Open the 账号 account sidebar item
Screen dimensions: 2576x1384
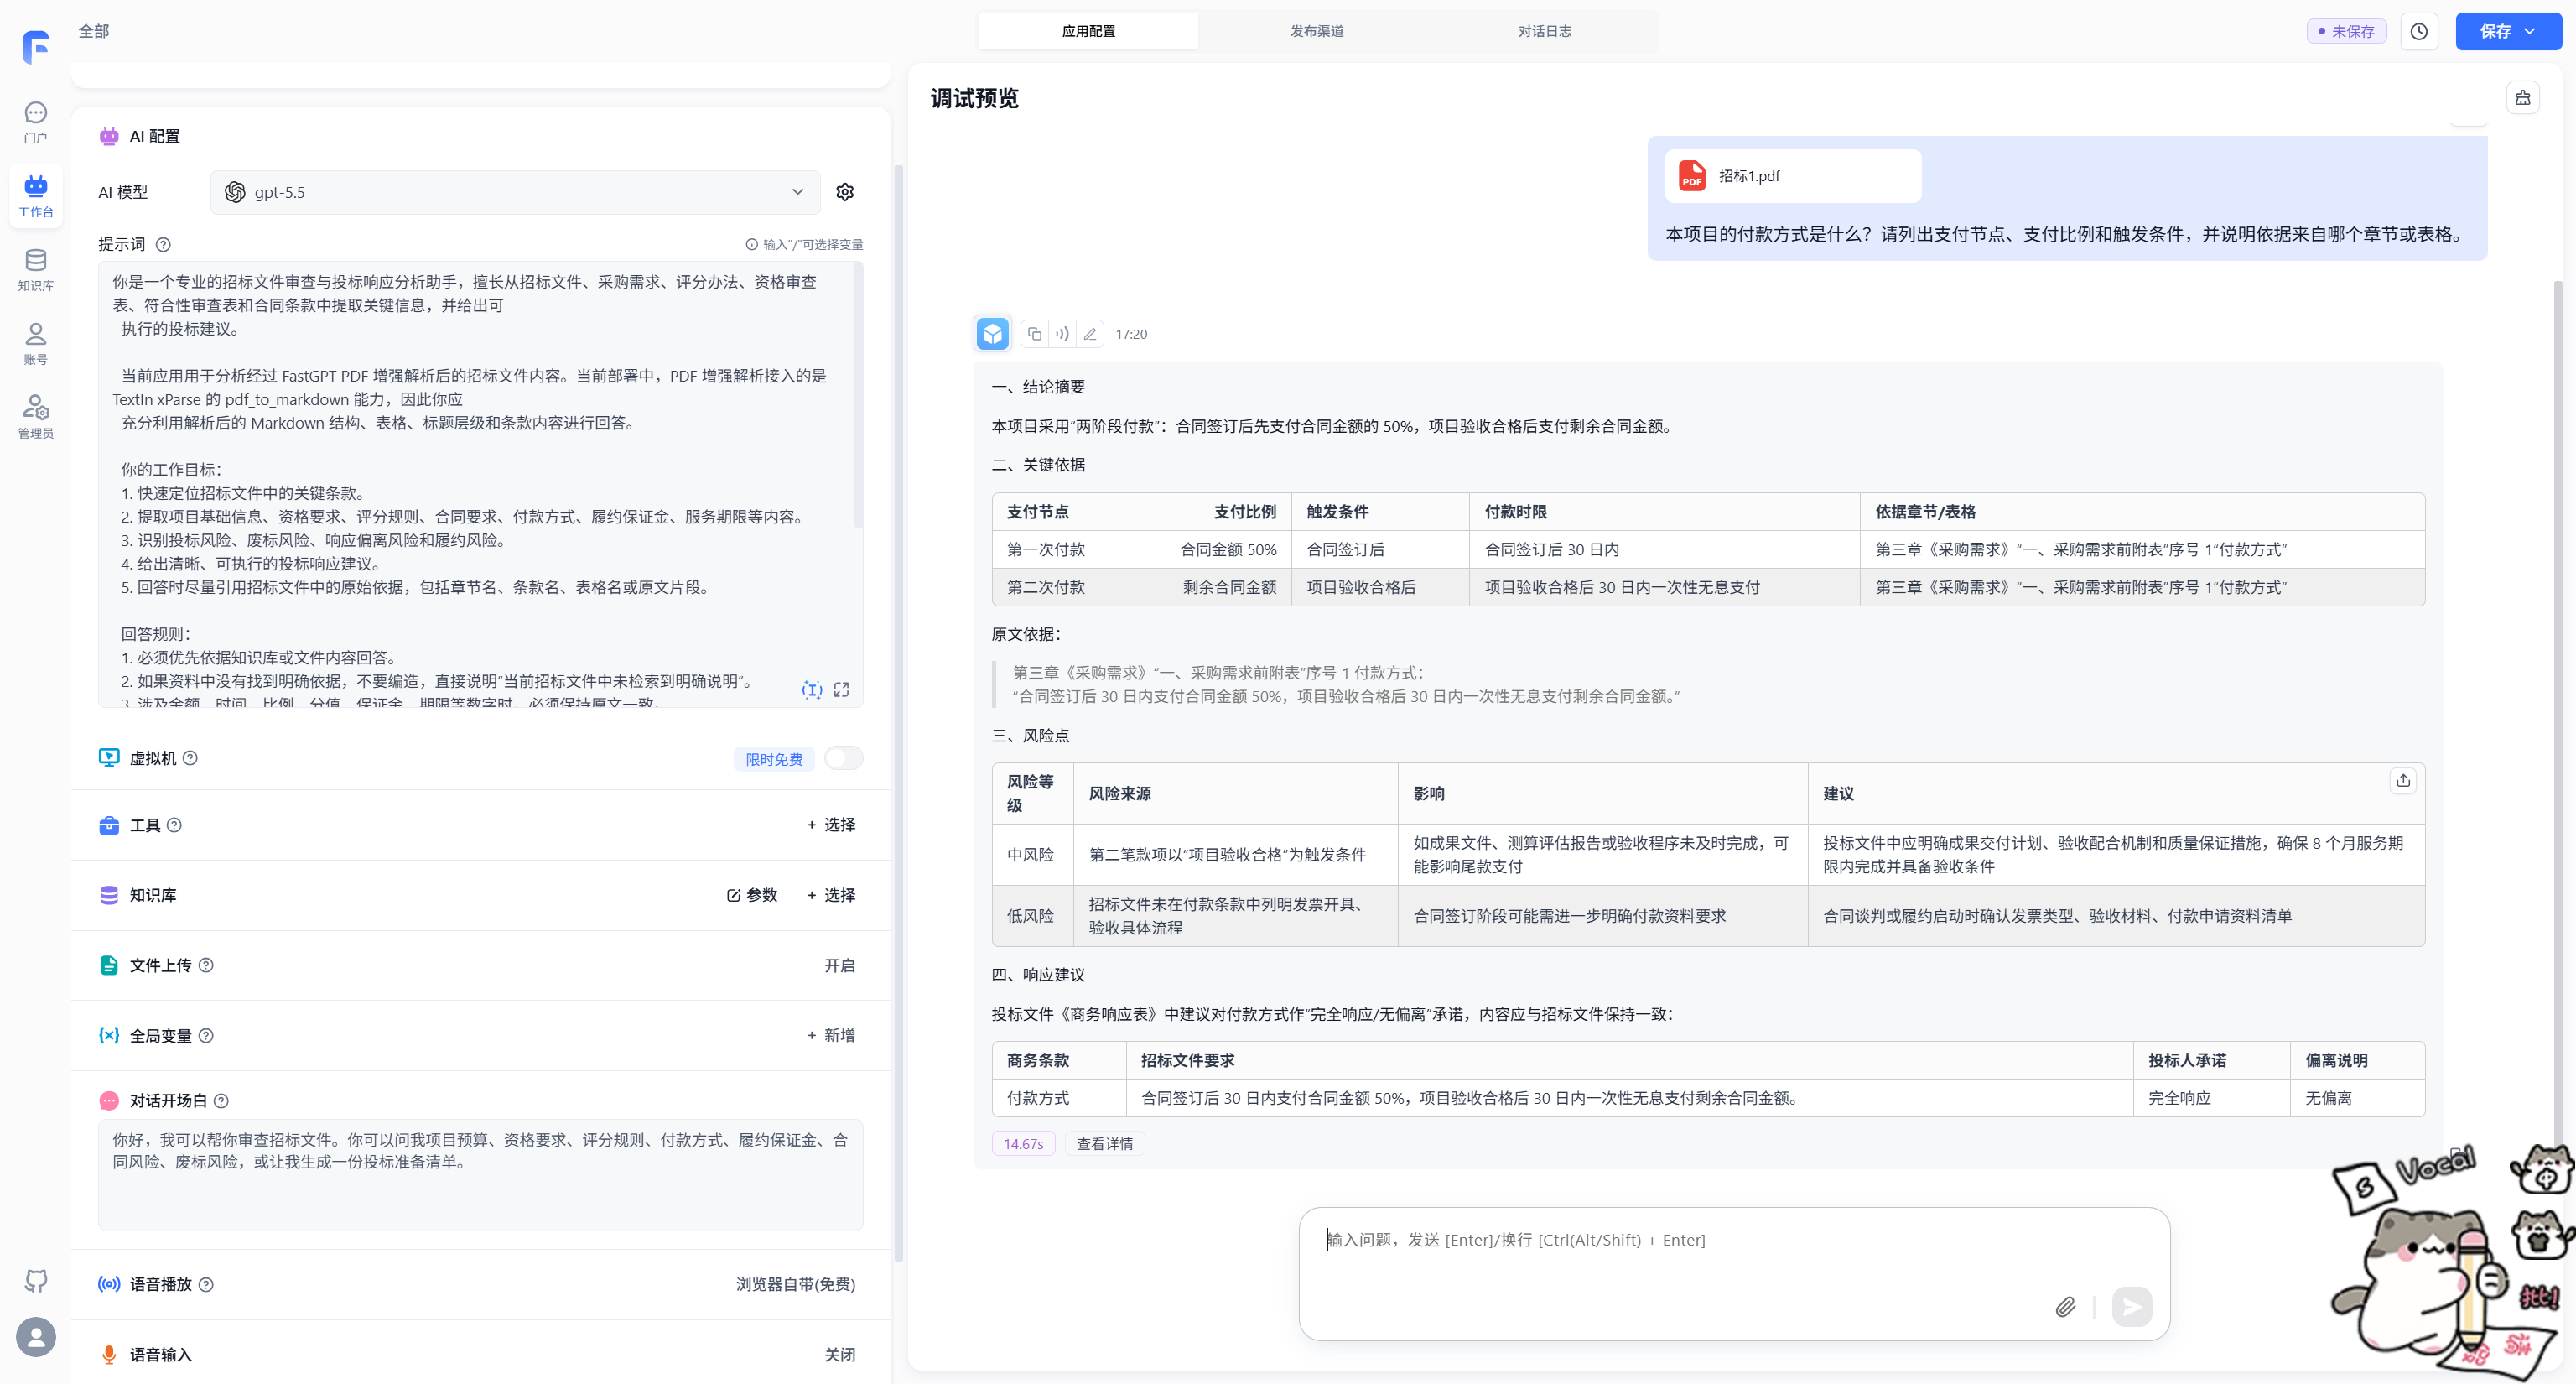pos(36,343)
